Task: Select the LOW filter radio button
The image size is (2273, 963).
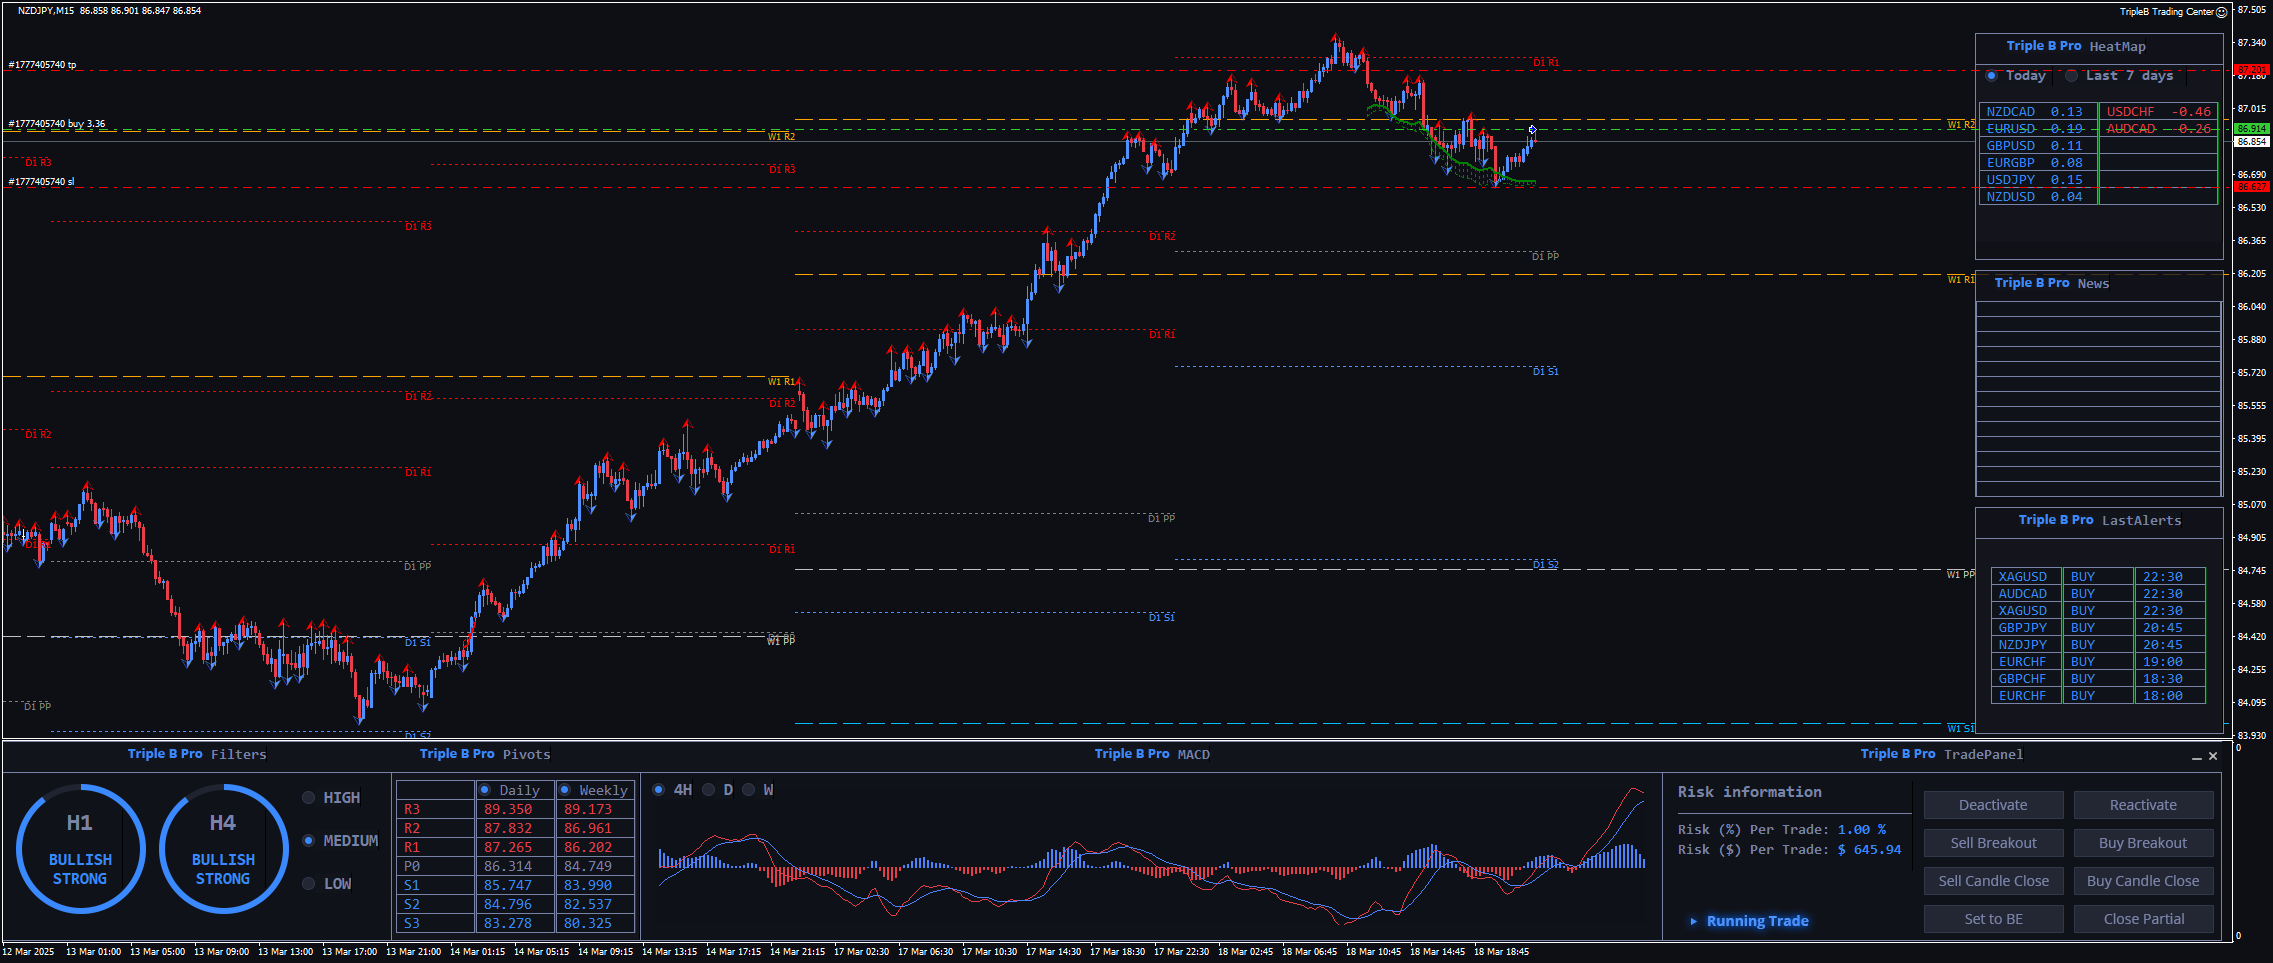Action: click(309, 883)
